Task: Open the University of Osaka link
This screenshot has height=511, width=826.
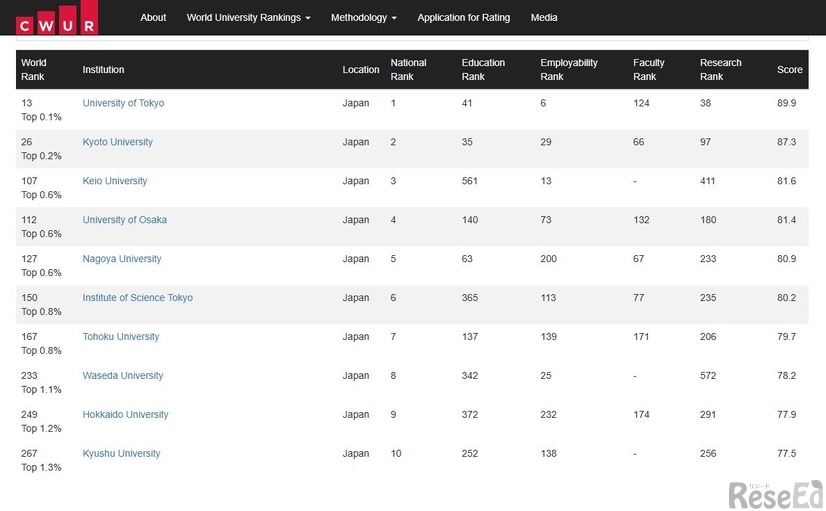Action: (124, 220)
